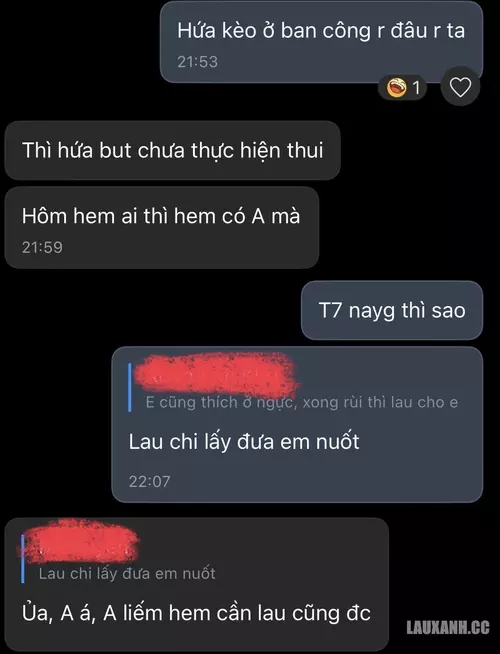Select 'Thì hứa but chưa thực hiện thui' message
The width and height of the screenshot is (500, 654).
(172, 151)
